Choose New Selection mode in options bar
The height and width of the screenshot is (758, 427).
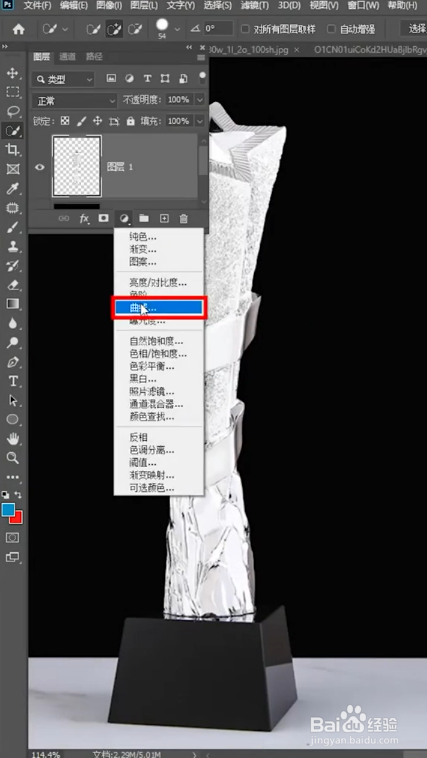pyautogui.click(x=93, y=29)
